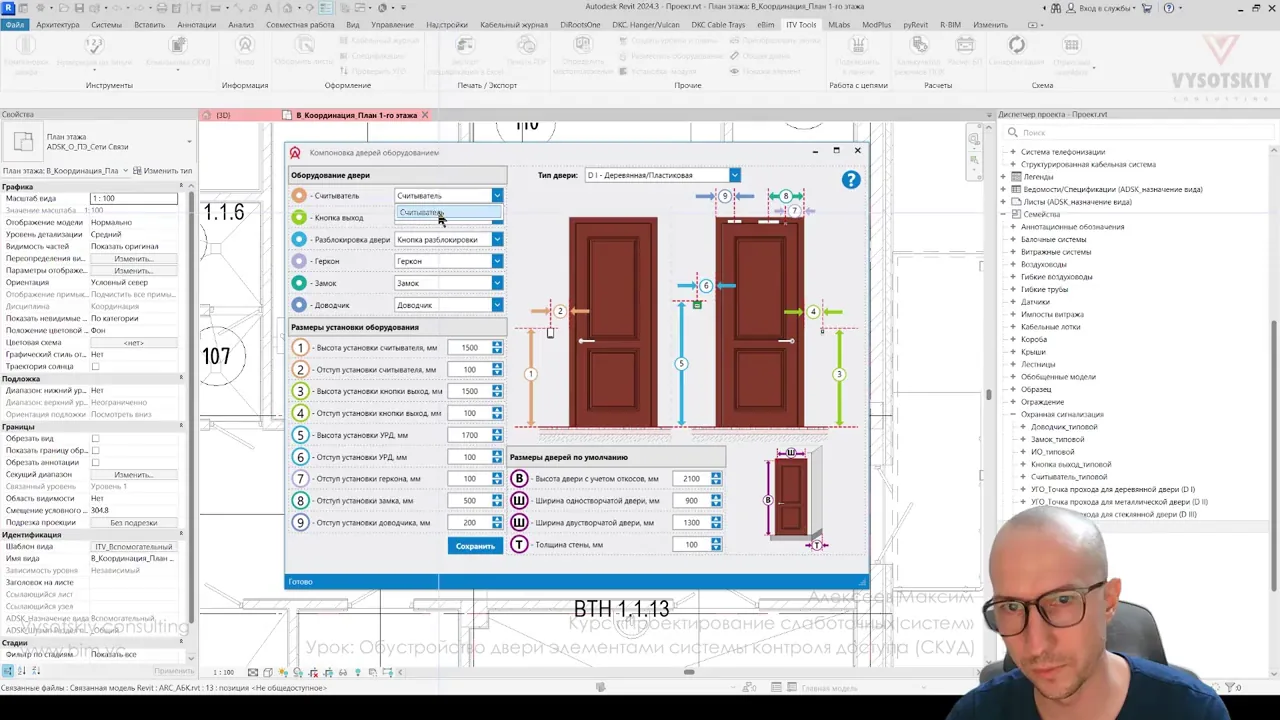The image size is (1280, 720).
Task: Switch to the Аннотации ribbon tab
Action: [196, 24]
